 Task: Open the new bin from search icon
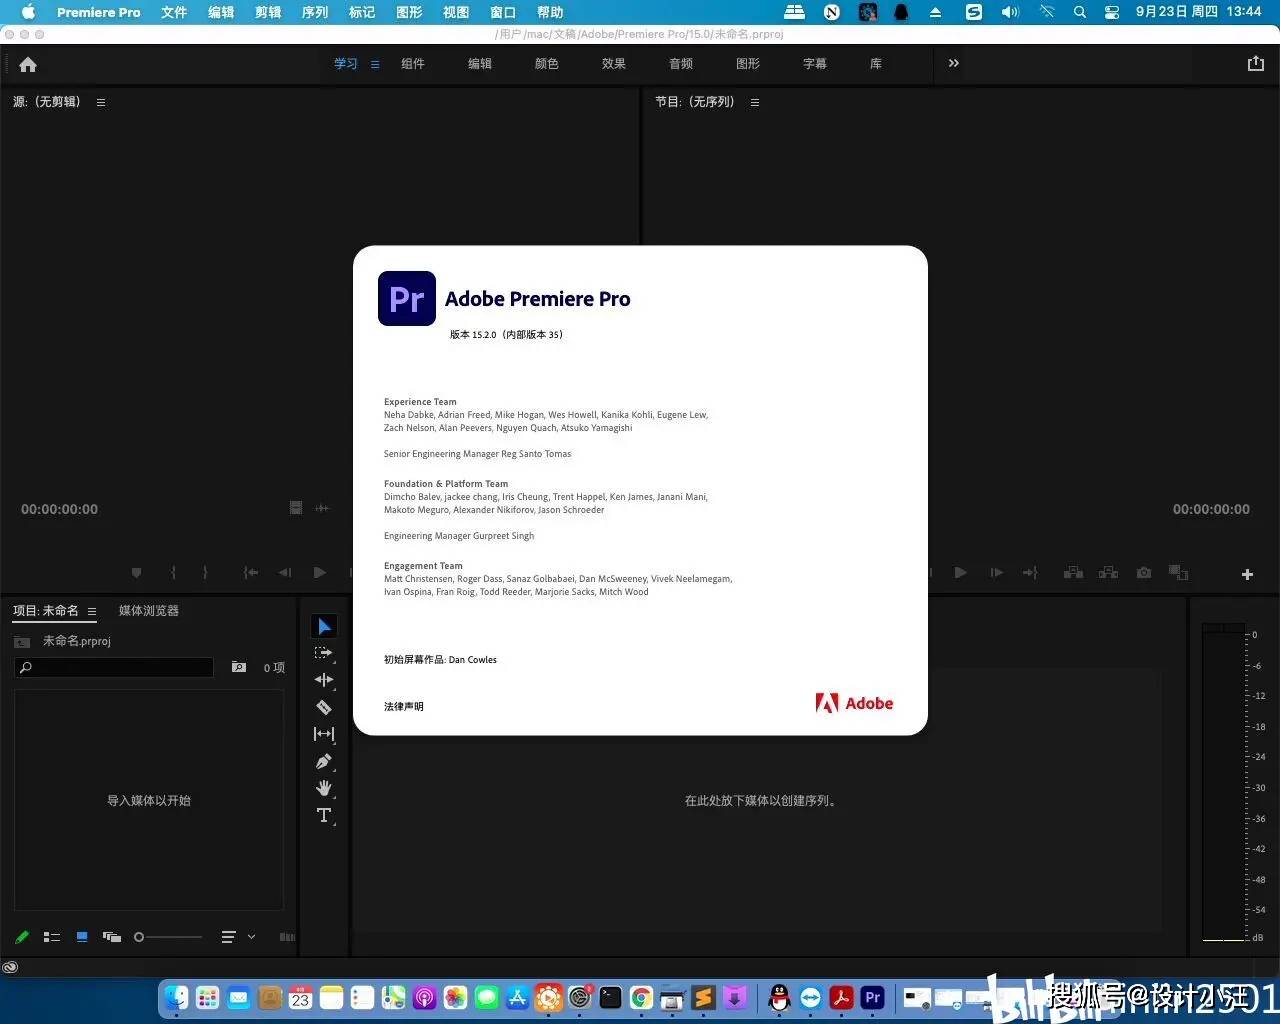(239, 667)
